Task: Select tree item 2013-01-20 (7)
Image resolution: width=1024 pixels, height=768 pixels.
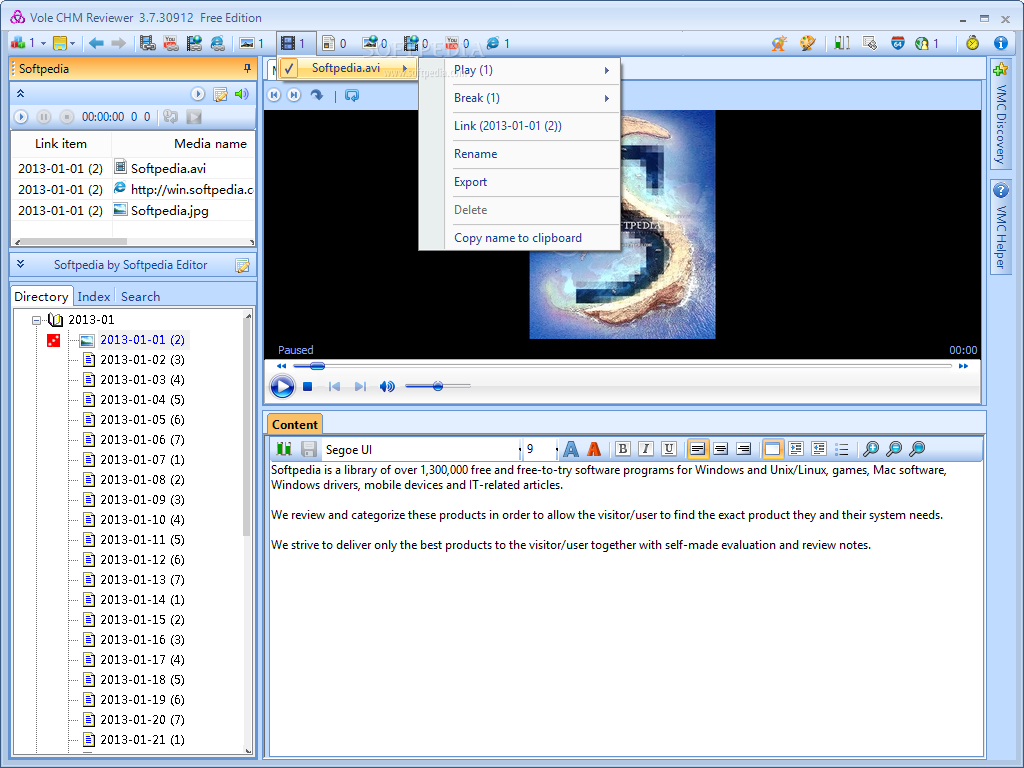Action: click(x=142, y=720)
